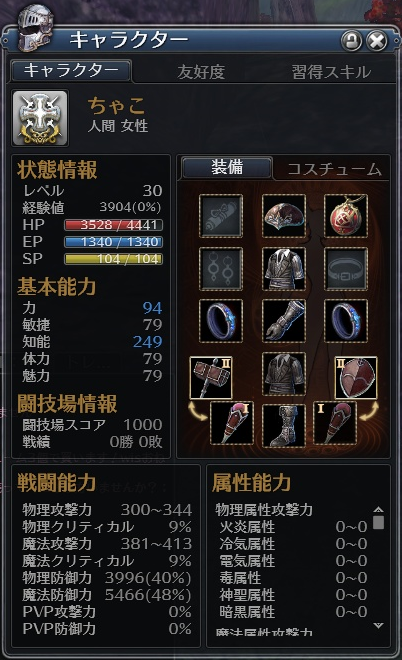Click the hammer weapon set II slot
The width and height of the screenshot is (402, 660).
coord(211,378)
